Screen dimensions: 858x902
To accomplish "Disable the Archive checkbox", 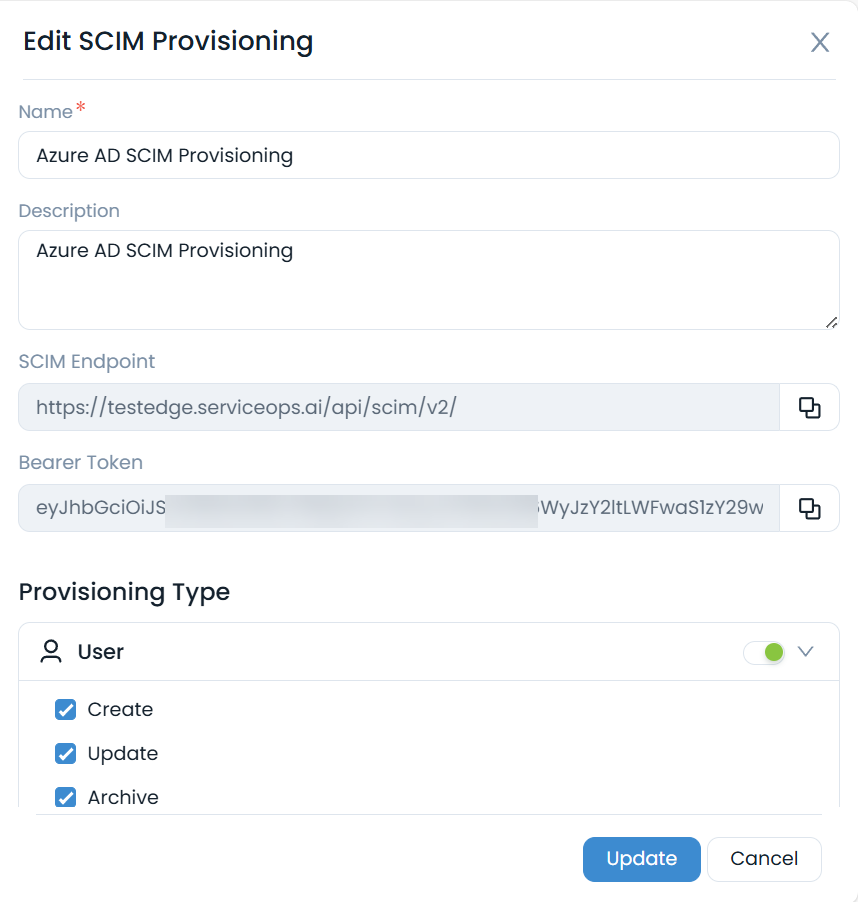I will tap(66, 797).
